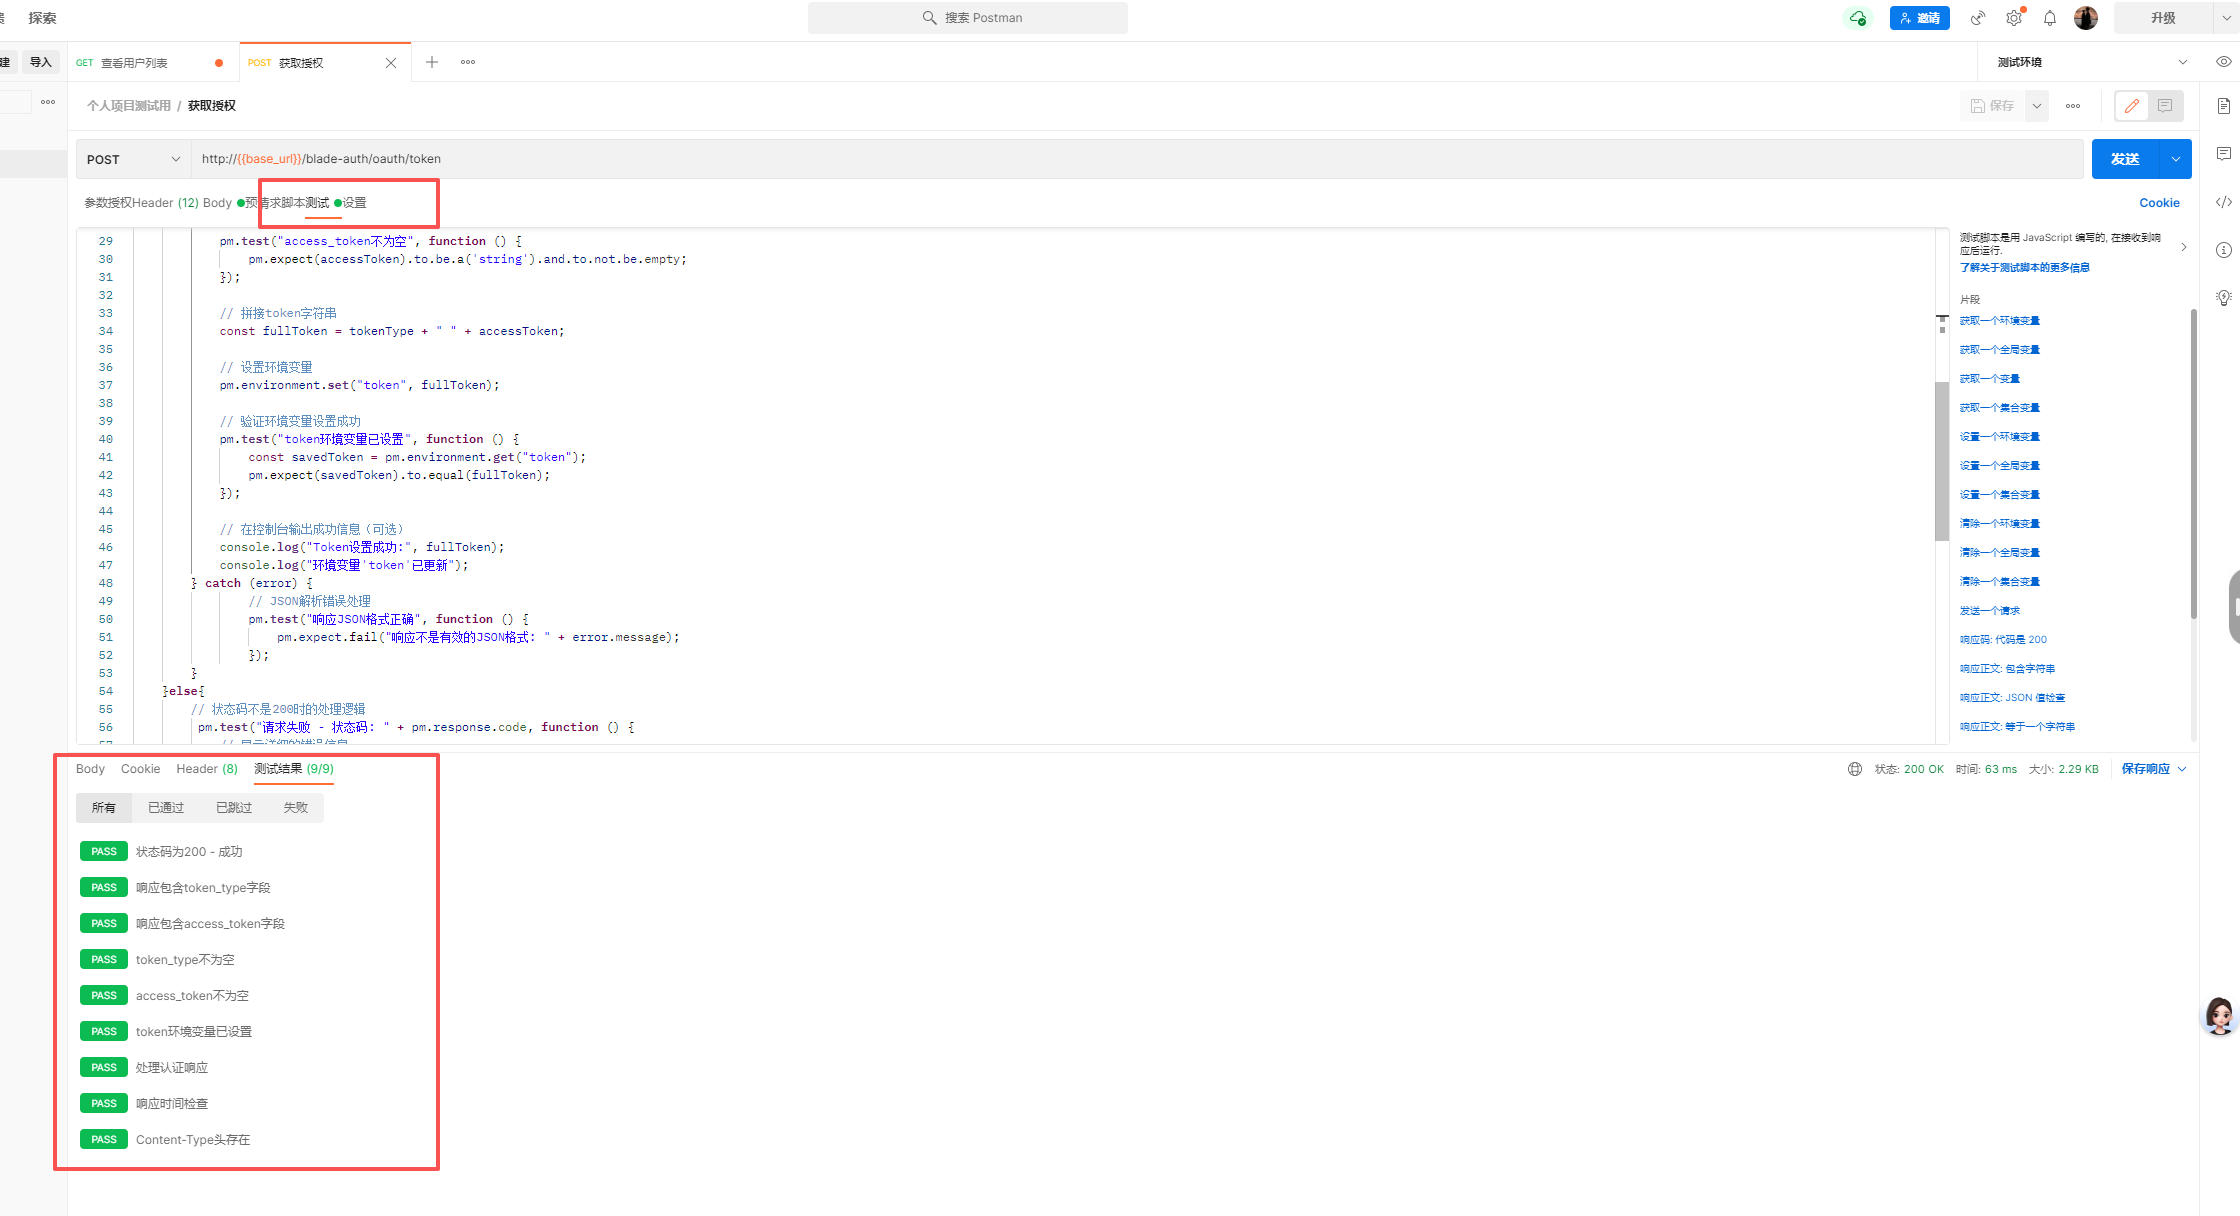Click the lightbulb icon in right sidebar
2240x1216 pixels.
(2223, 298)
